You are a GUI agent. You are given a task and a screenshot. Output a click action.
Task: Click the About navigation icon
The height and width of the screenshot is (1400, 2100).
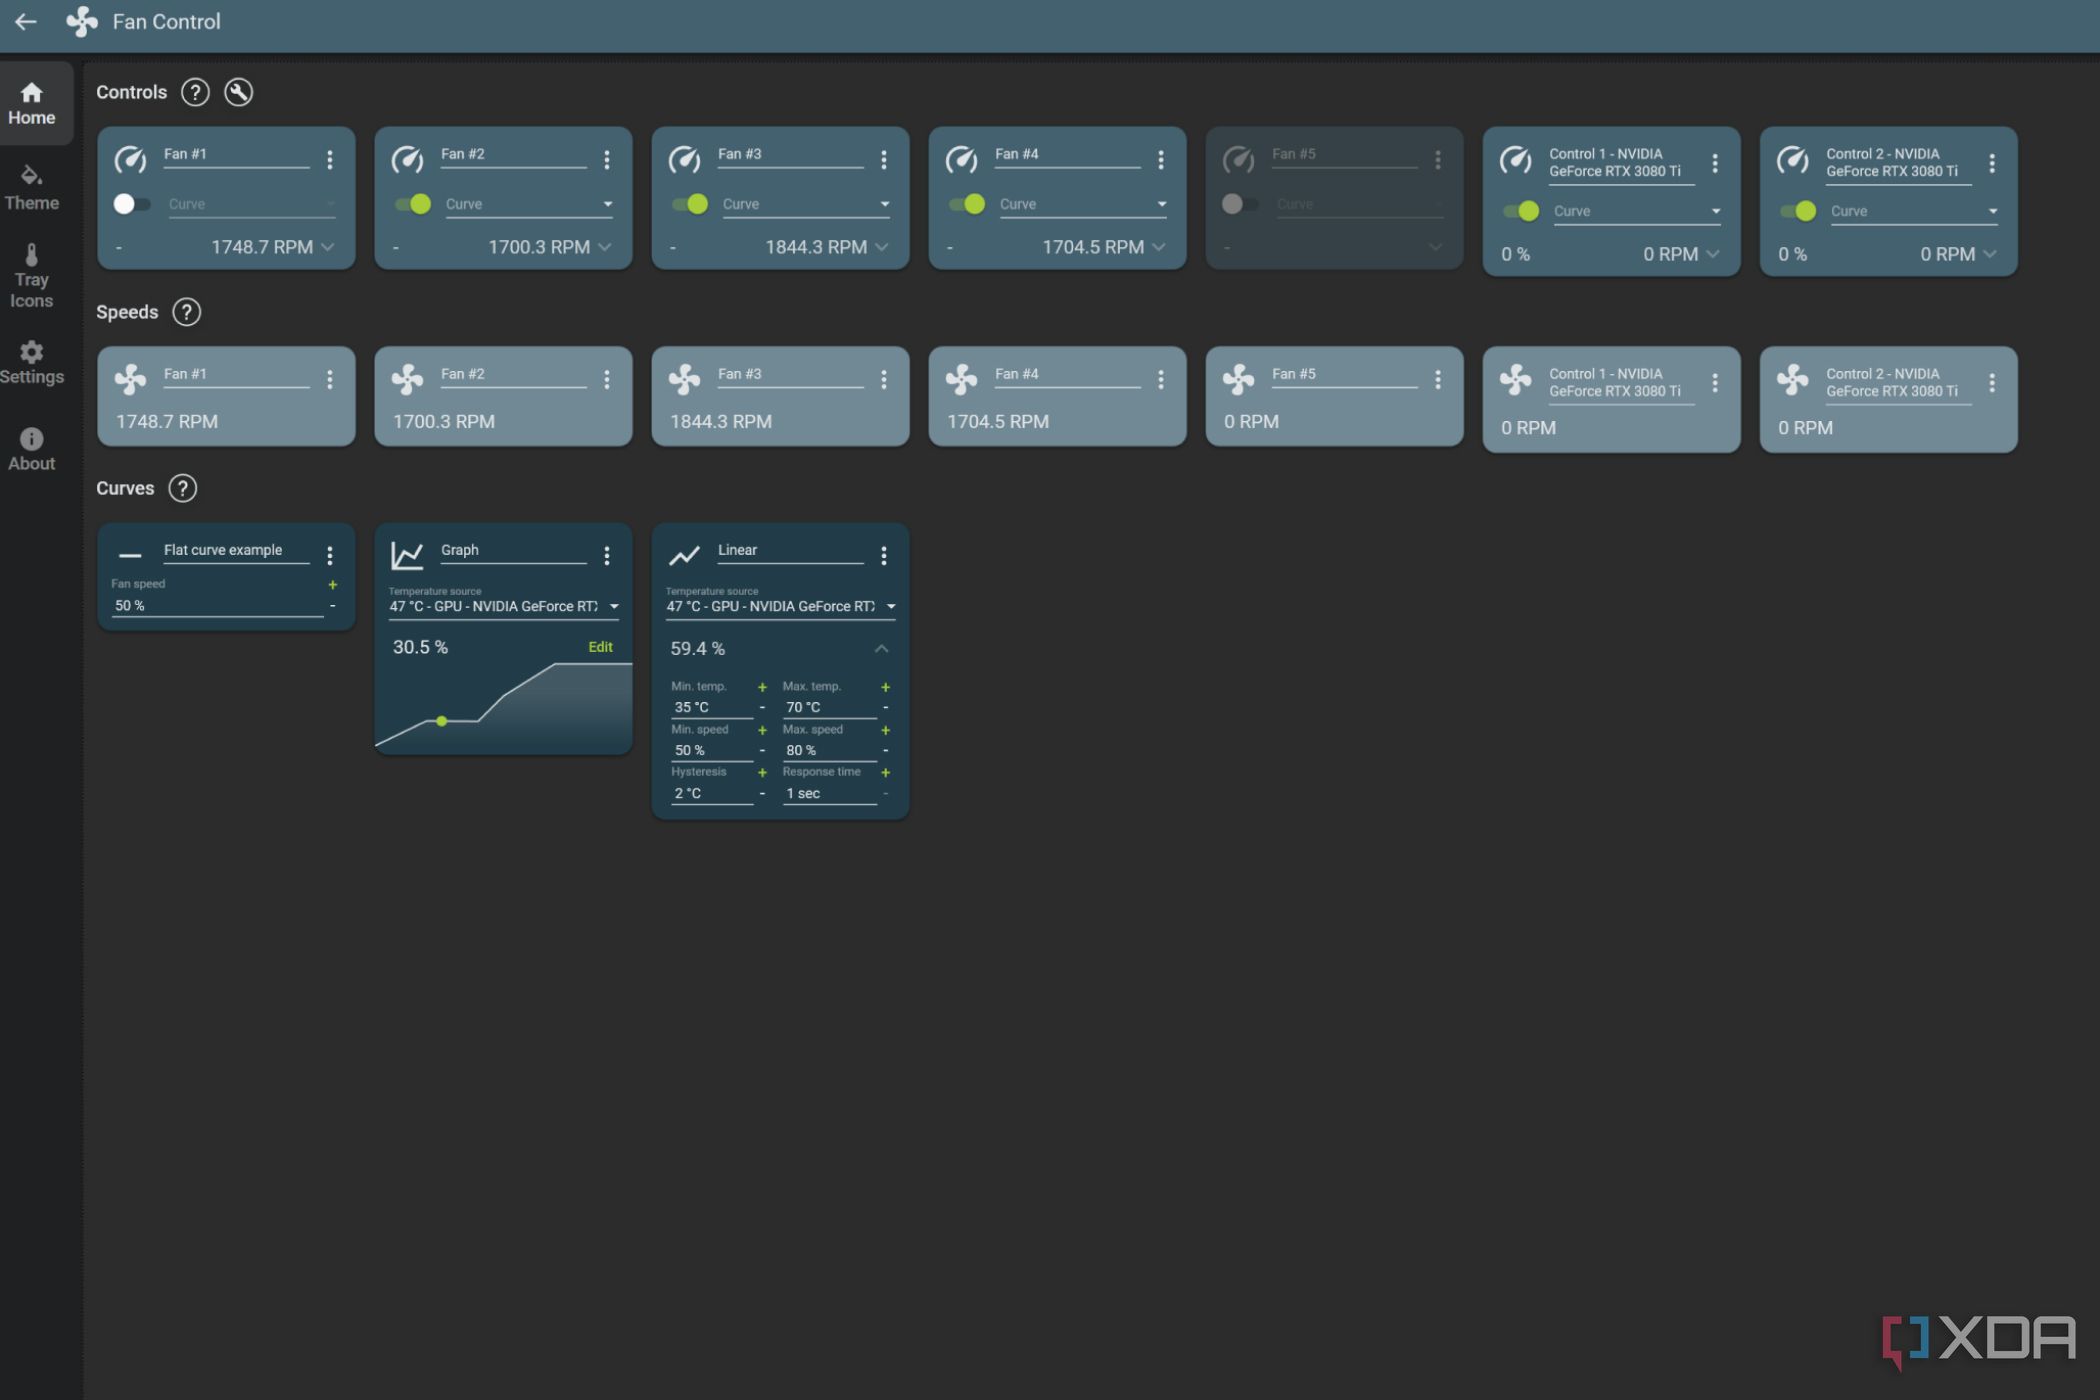[31, 450]
